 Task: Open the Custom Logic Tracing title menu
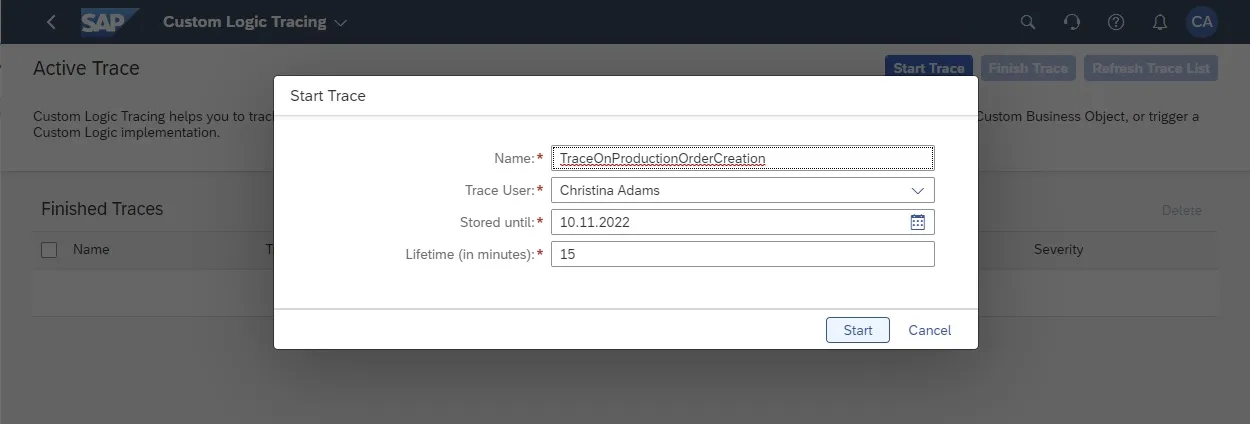coord(255,22)
